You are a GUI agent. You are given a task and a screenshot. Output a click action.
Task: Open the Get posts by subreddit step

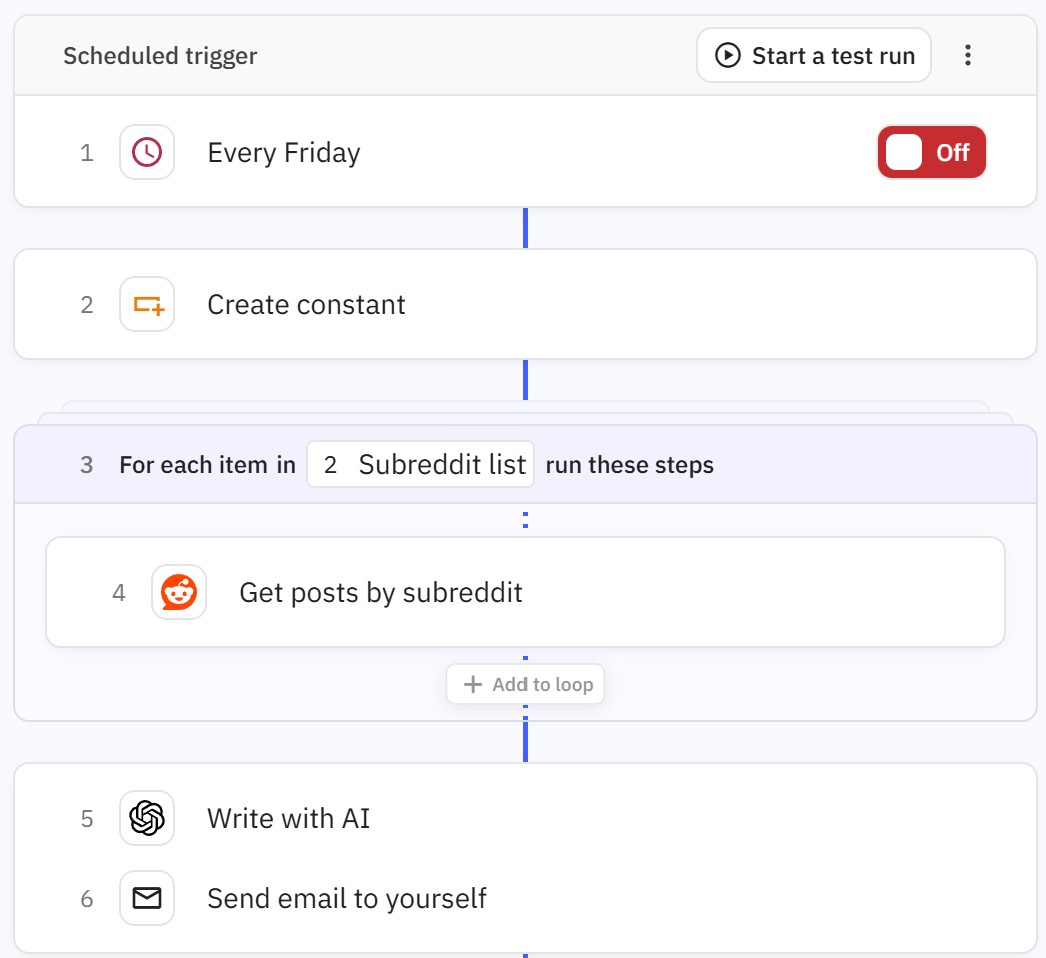pos(381,592)
